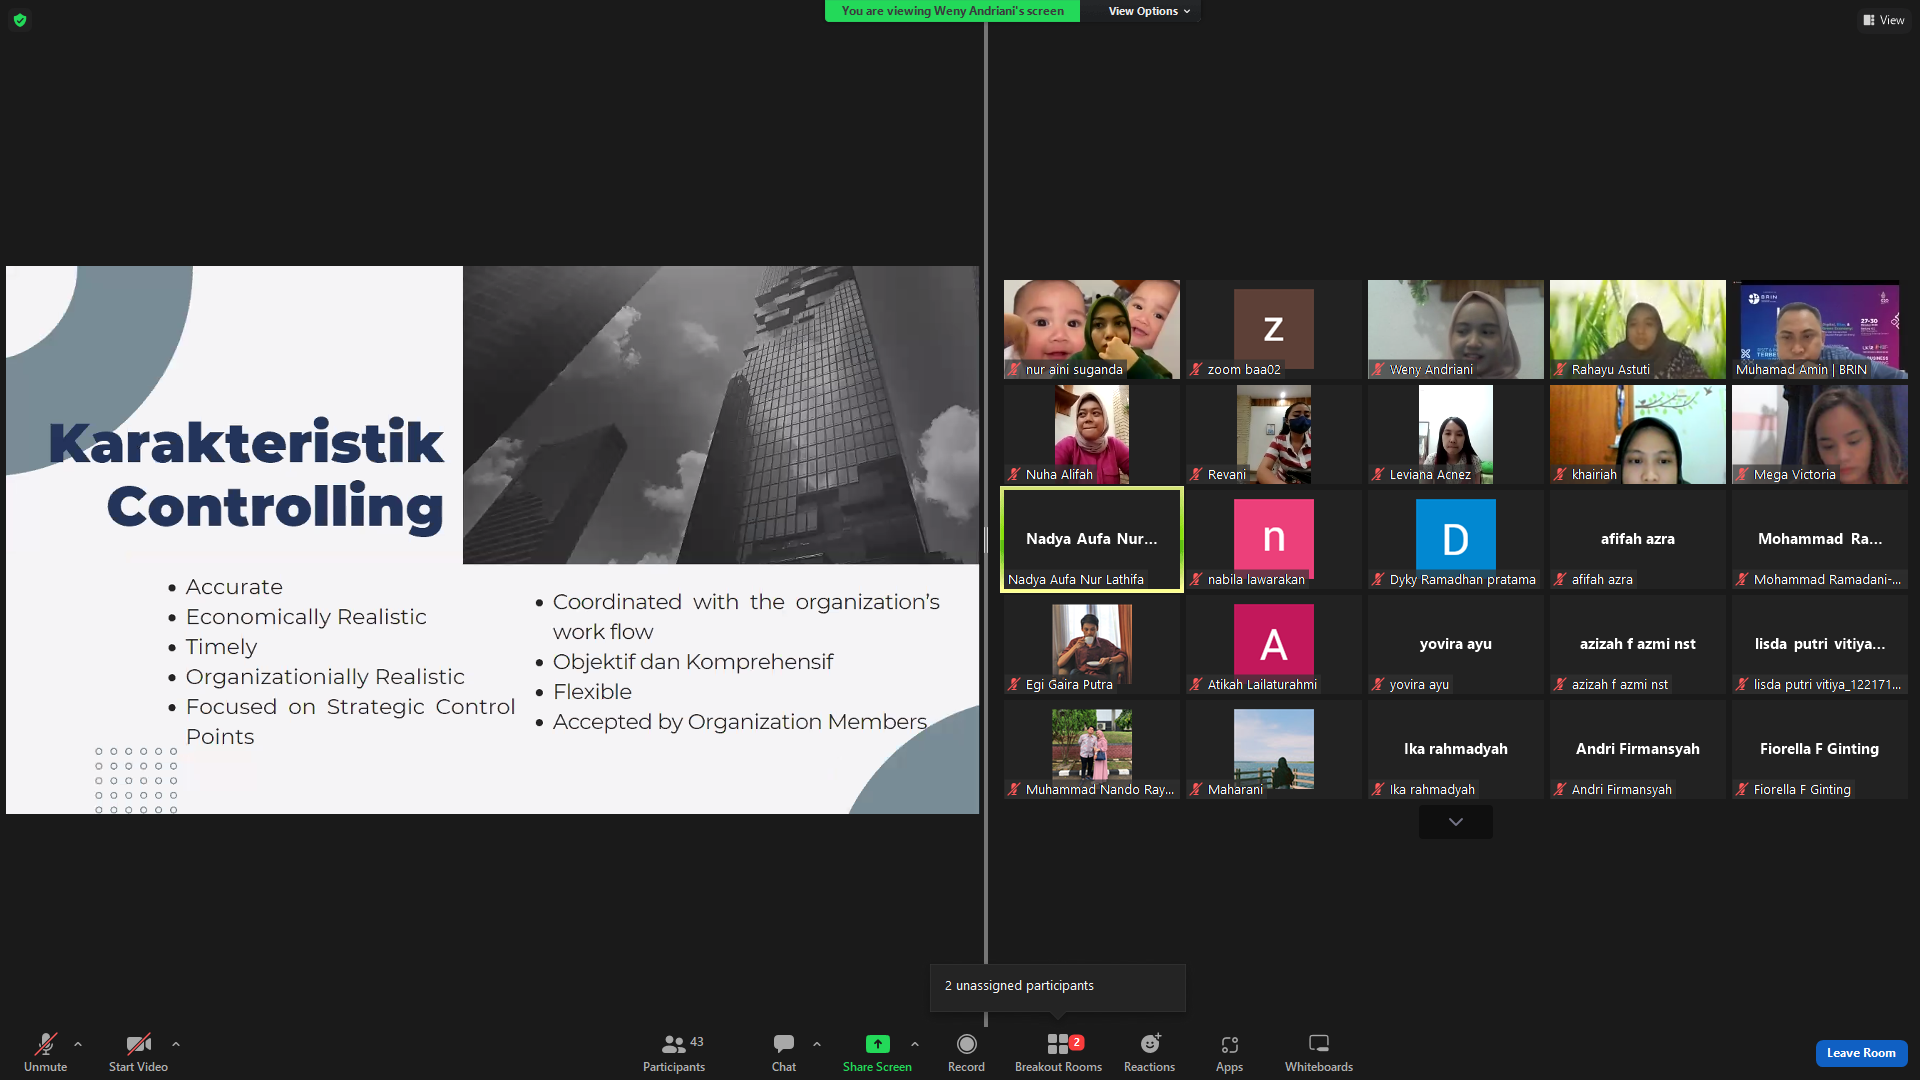Open View Options dropdown
The height and width of the screenshot is (1080, 1920).
tap(1149, 11)
